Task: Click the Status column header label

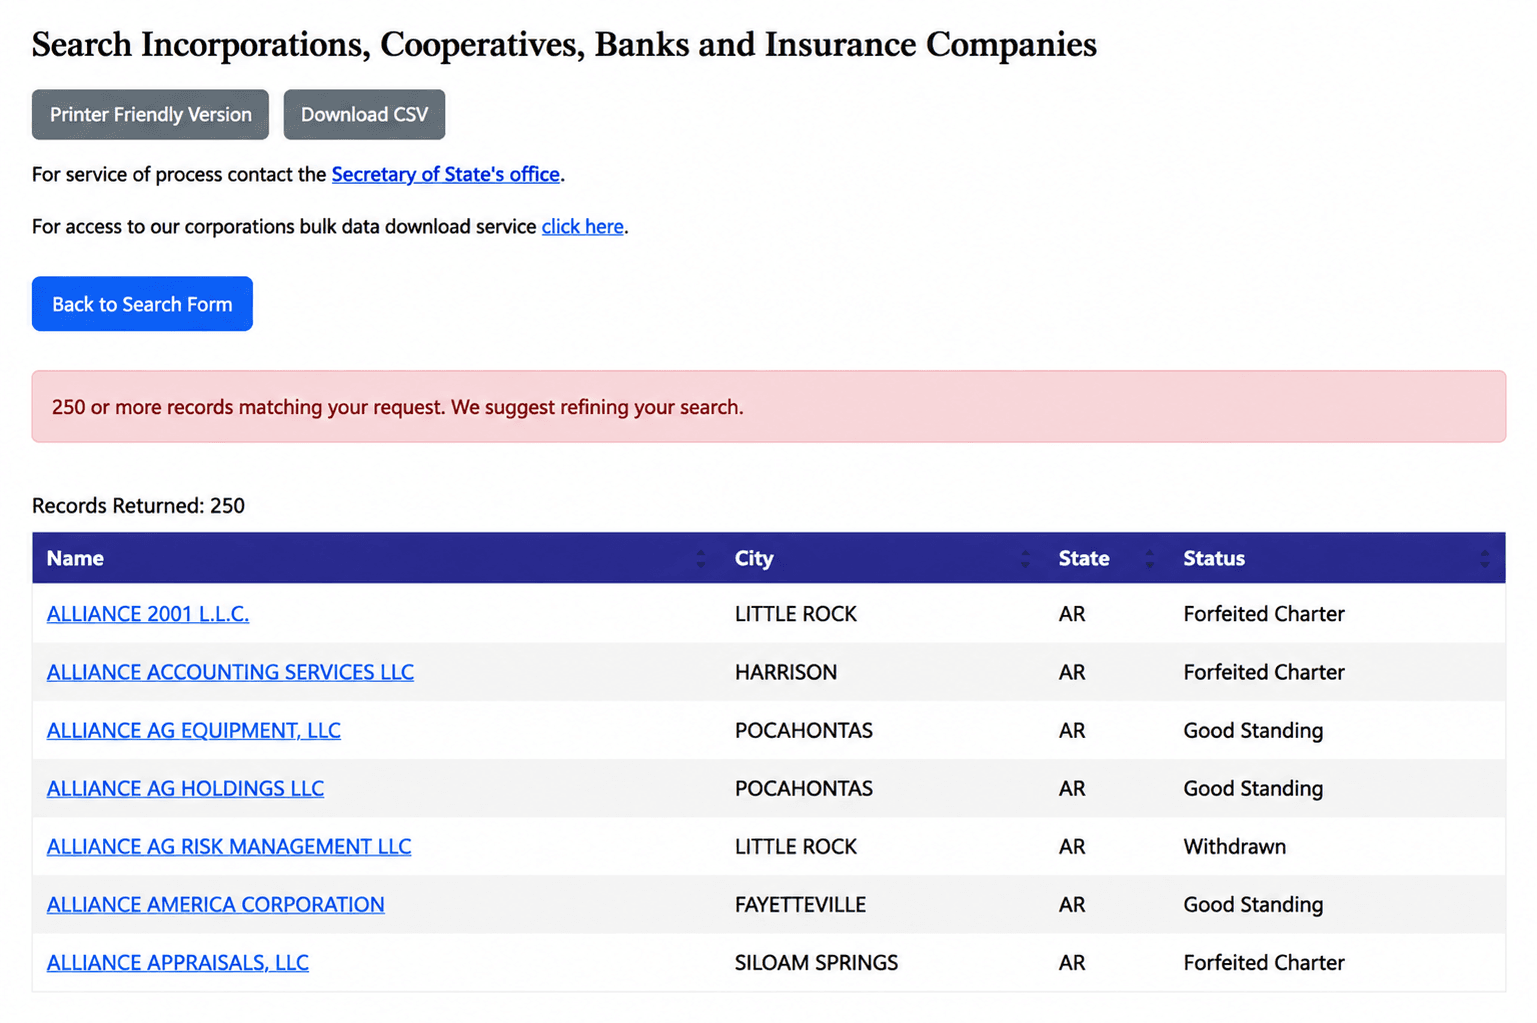Action: pyautogui.click(x=1214, y=558)
